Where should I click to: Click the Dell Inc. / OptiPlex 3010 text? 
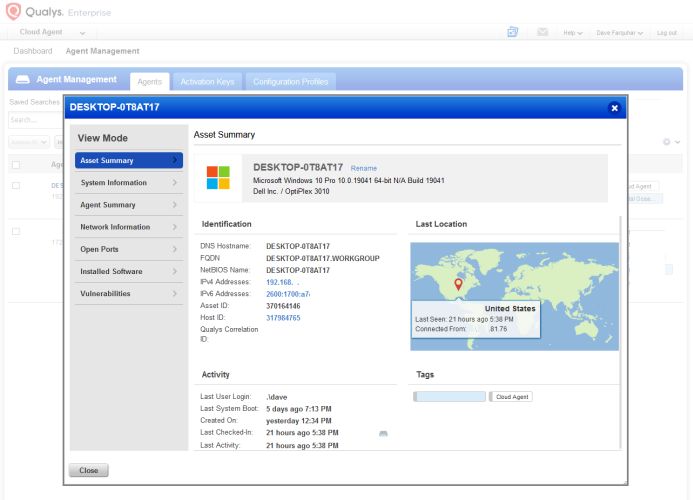291,191
